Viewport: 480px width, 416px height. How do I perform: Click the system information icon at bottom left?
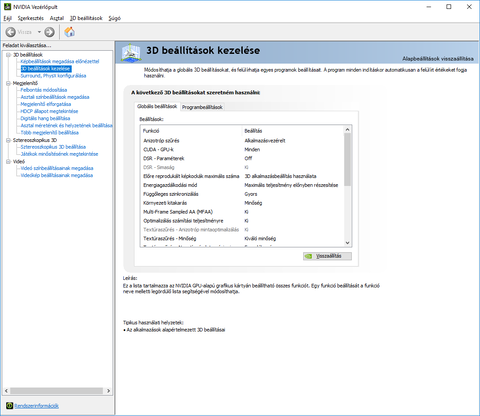[10, 405]
